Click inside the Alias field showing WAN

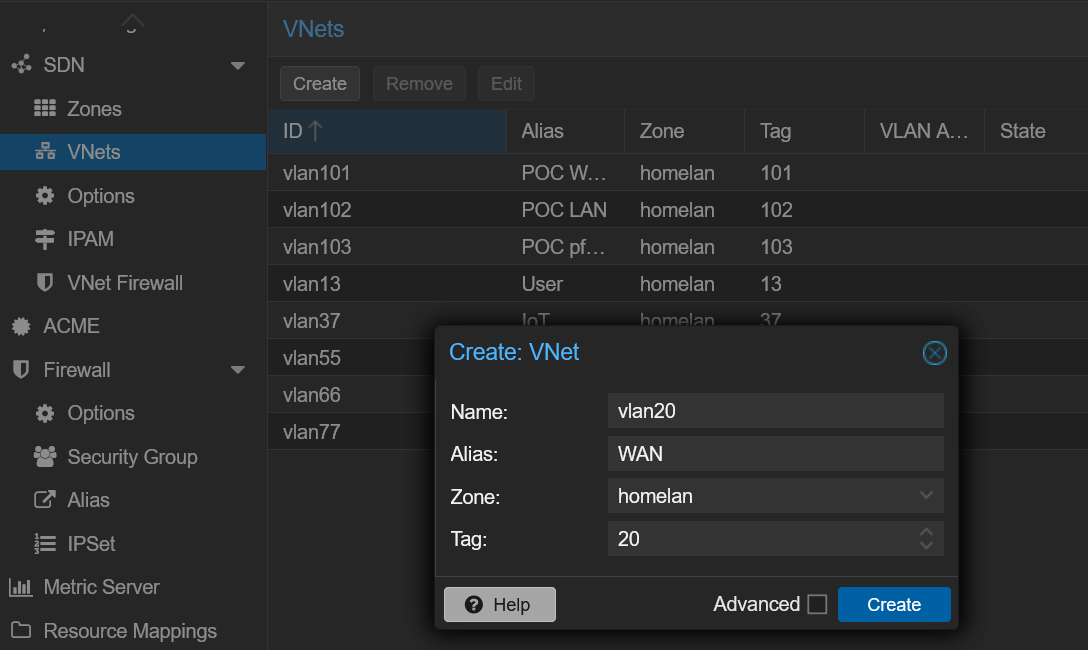click(775, 453)
